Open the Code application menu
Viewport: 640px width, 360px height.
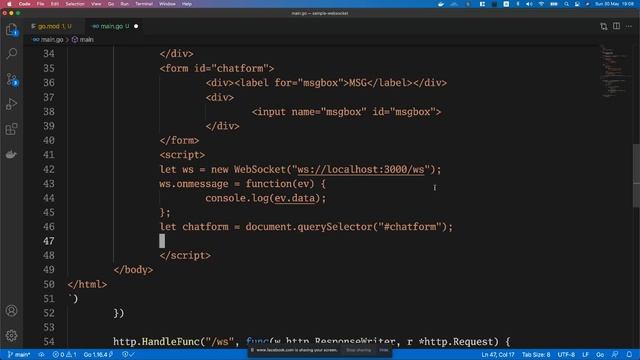click(x=24, y=4)
